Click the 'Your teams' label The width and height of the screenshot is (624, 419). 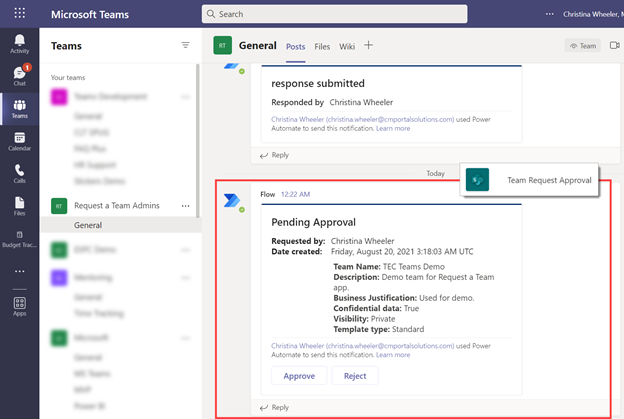(68, 78)
